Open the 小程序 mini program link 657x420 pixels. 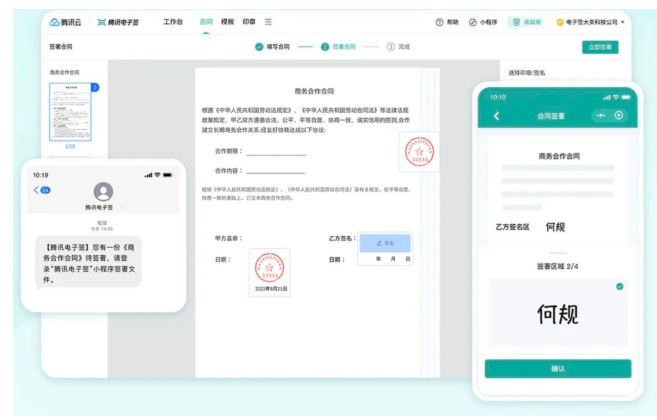(x=483, y=22)
